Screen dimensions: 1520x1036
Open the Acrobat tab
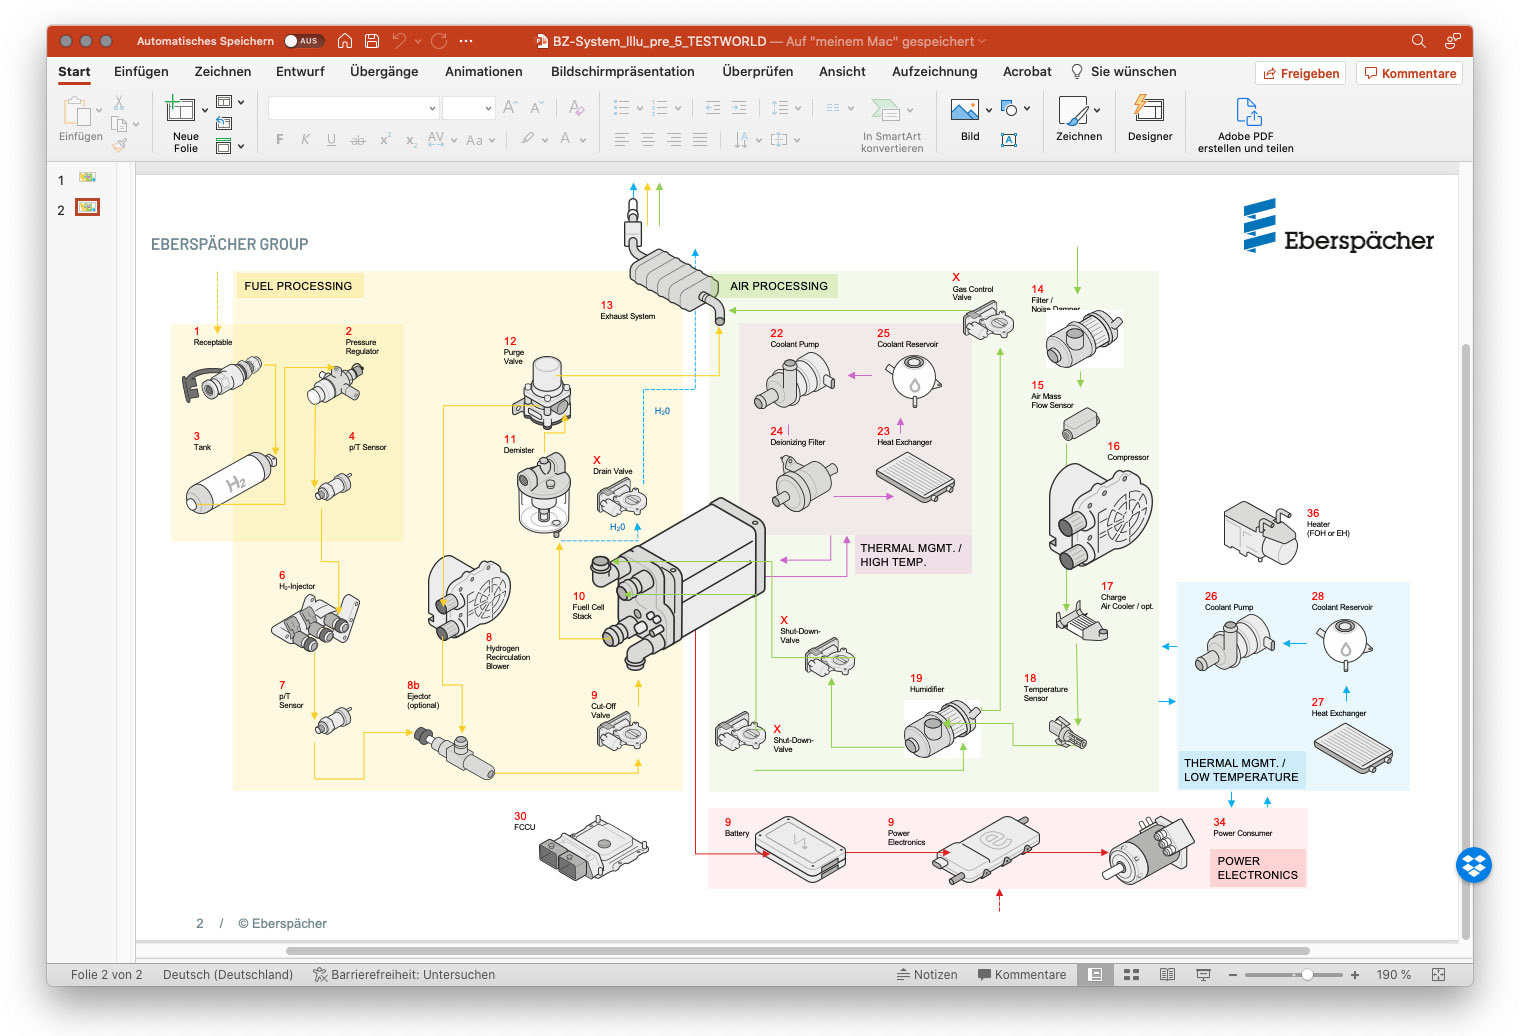[1027, 72]
